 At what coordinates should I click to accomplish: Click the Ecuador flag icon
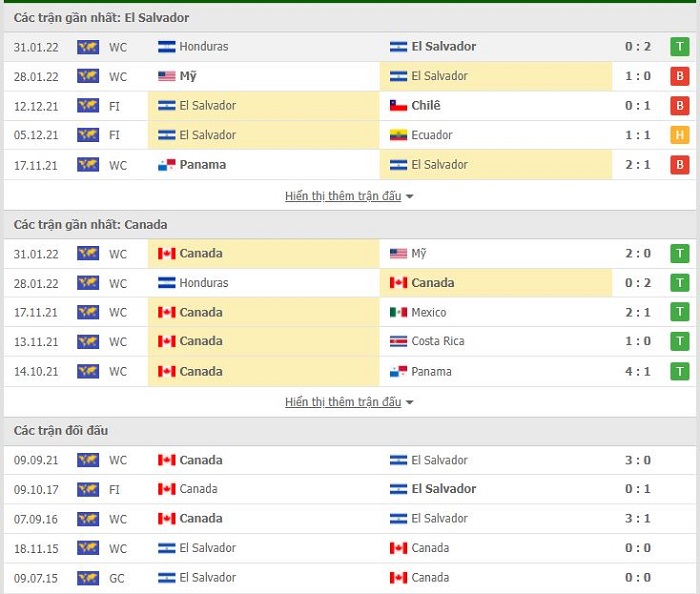pos(398,135)
